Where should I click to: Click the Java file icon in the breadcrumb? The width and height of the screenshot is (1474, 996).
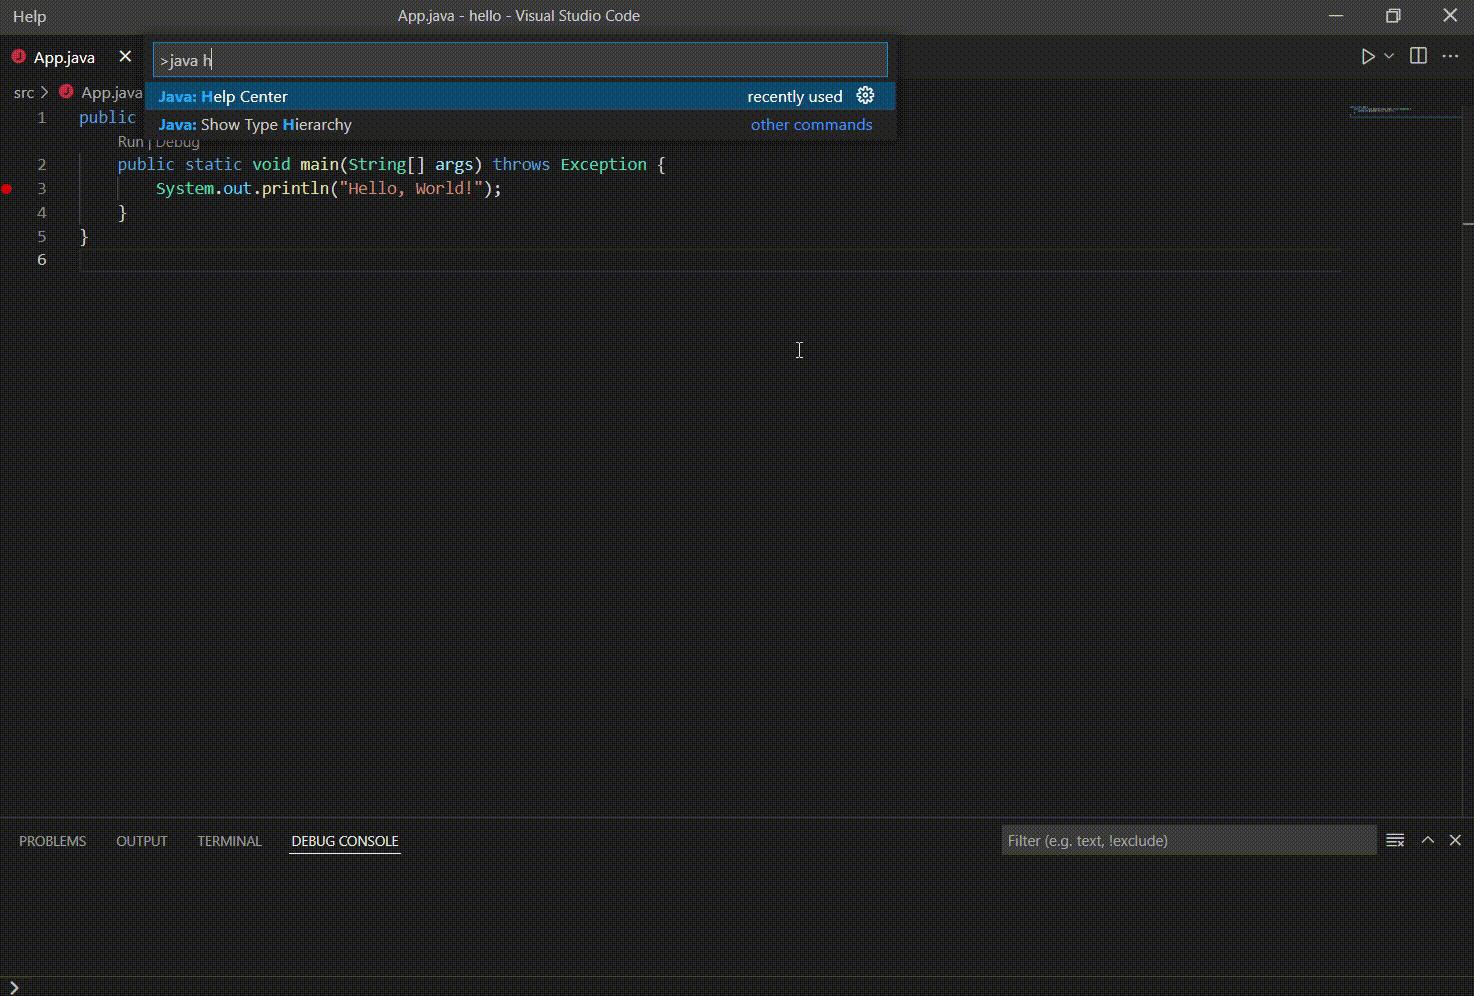pyautogui.click(x=66, y=91)
